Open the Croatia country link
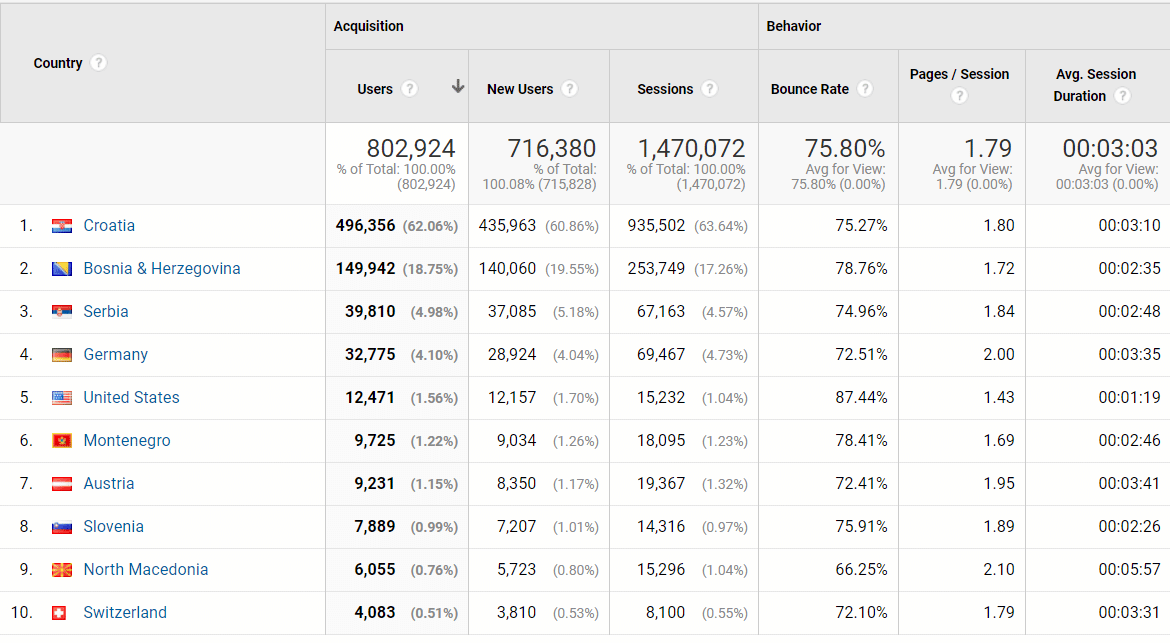 coord(109,226)
